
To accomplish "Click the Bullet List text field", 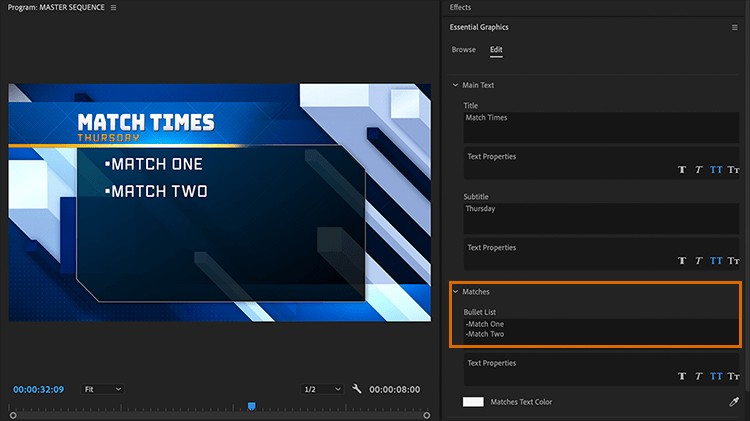I will click(x=600, y=331).
